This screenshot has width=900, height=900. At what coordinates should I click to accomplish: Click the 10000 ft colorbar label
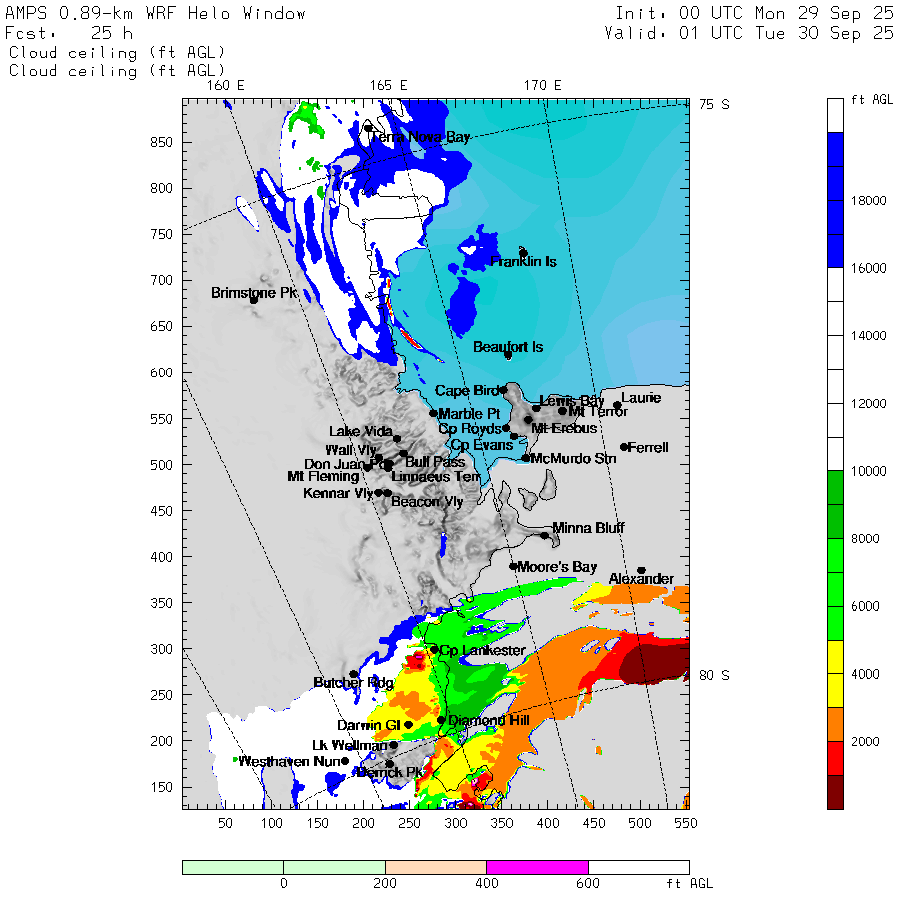868,471
